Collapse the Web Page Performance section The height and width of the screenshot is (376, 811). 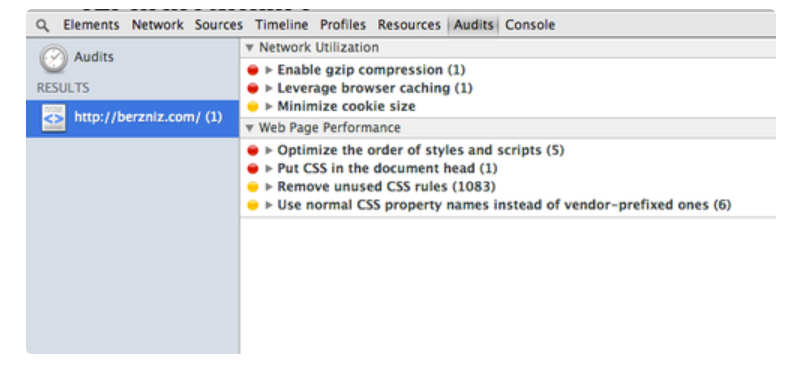pos(250,128)
